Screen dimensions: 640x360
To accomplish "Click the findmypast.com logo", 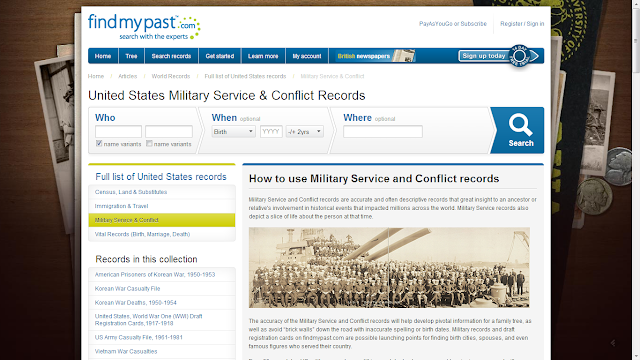I will [x=144, y=27].
